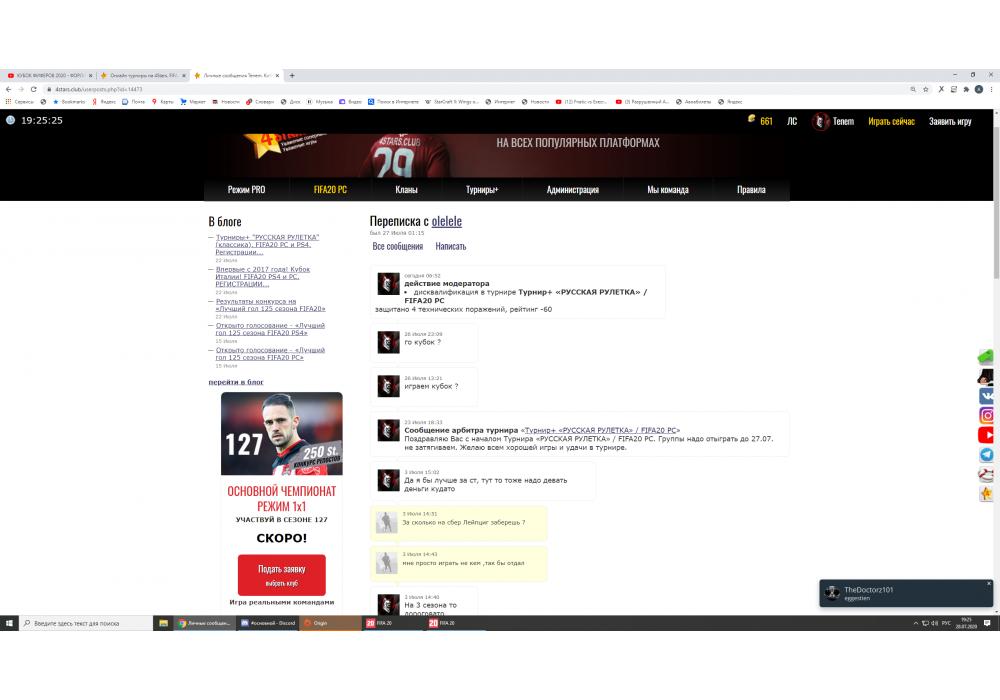Image resolution: width=1000 pixels, height=700 pixels.
Task: Click the gold coin icon beside 661
Action: tap(751, 119)
